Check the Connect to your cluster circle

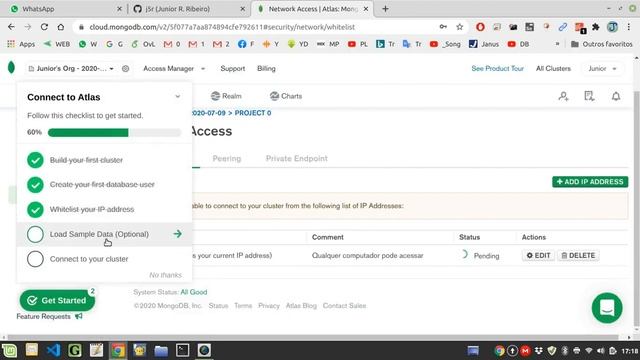pos(36,259)
